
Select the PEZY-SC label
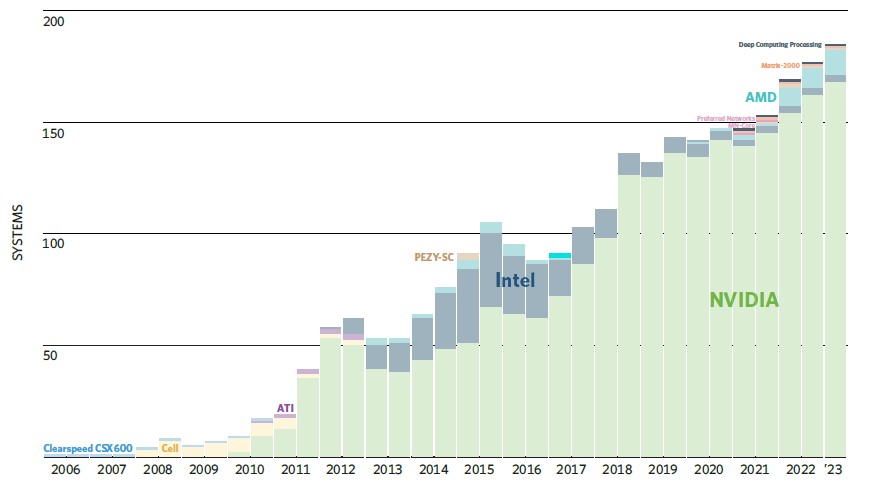point(434,257)
